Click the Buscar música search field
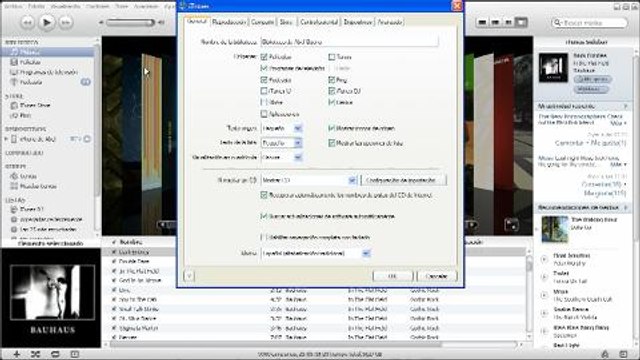 tap(589, 22)
